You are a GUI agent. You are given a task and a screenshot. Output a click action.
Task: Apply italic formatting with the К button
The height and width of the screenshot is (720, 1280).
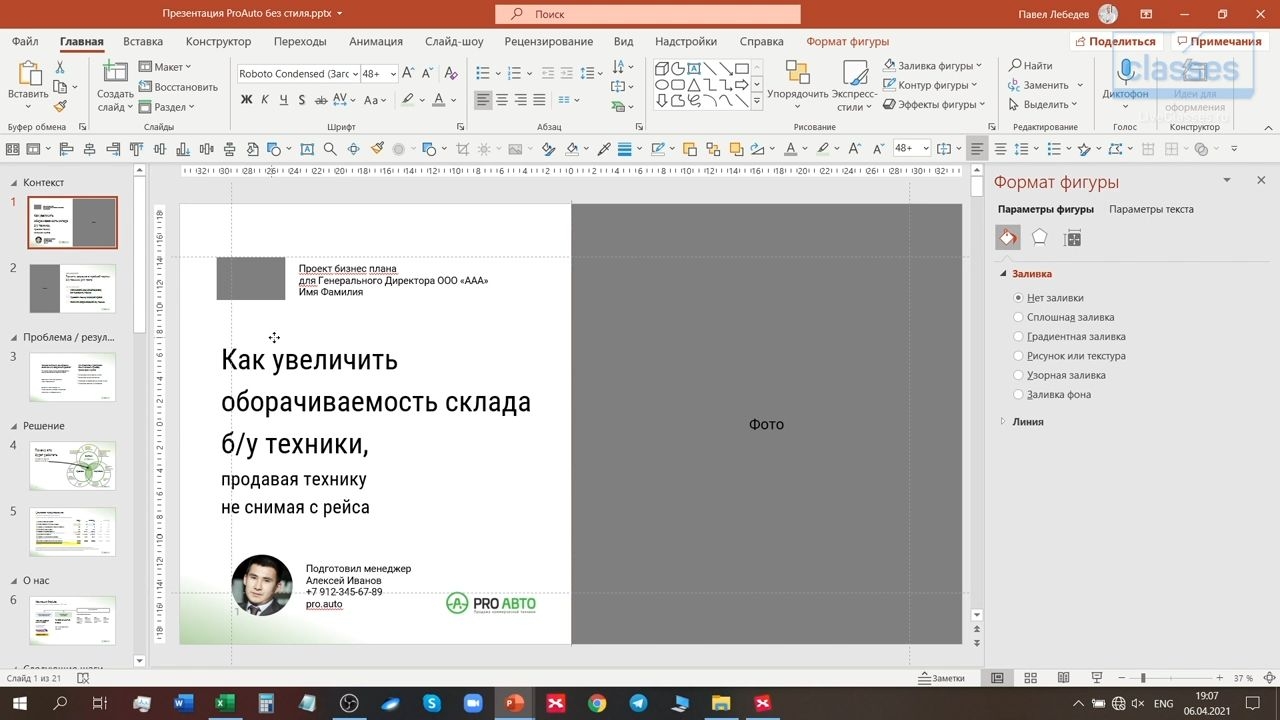click(x=265, y=100)
